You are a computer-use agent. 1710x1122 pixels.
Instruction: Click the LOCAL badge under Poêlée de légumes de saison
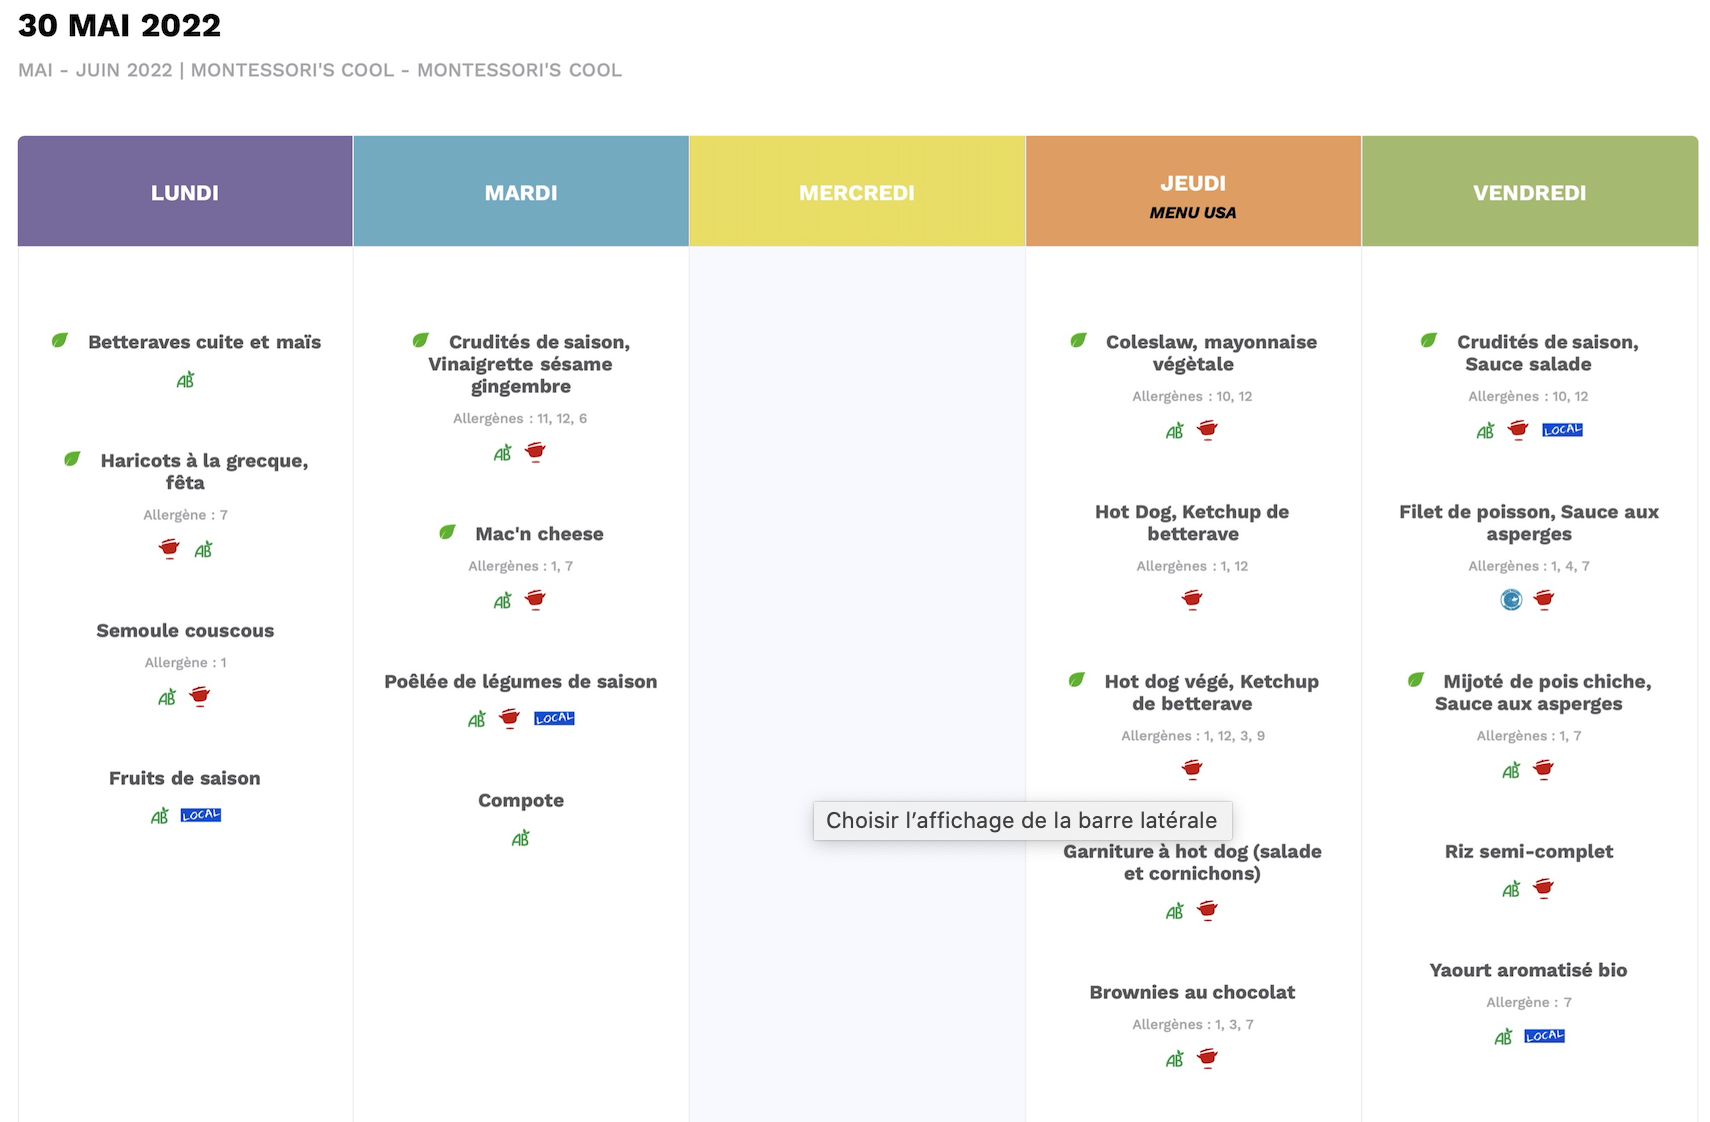click(554, 718)
